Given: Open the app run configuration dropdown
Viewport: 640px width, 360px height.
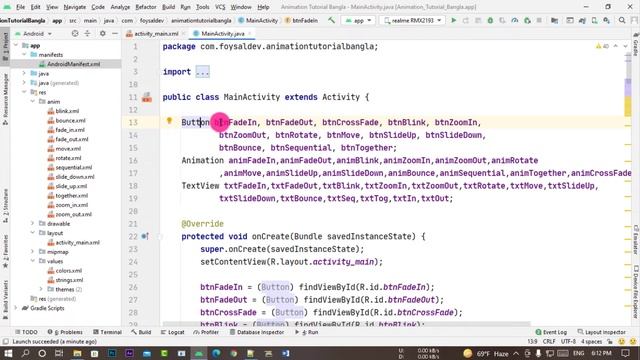Looking at the screenshot, I should [x=359, y=20].
